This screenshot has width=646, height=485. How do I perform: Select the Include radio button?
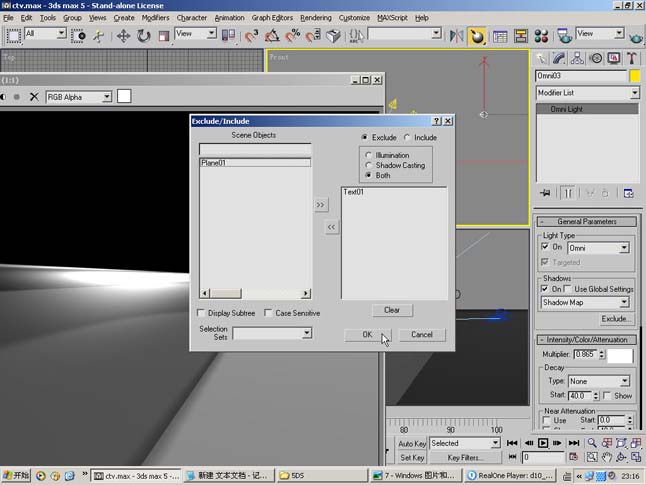pos(407,137)
